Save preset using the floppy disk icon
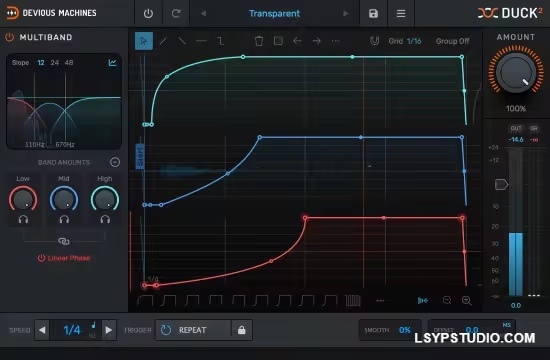The image size is (550, 360). 373,14
